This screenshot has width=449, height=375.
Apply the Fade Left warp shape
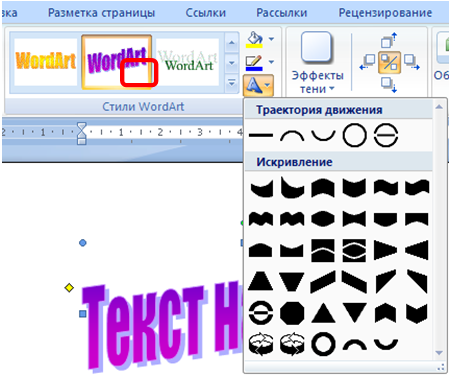tap(417, 250)
